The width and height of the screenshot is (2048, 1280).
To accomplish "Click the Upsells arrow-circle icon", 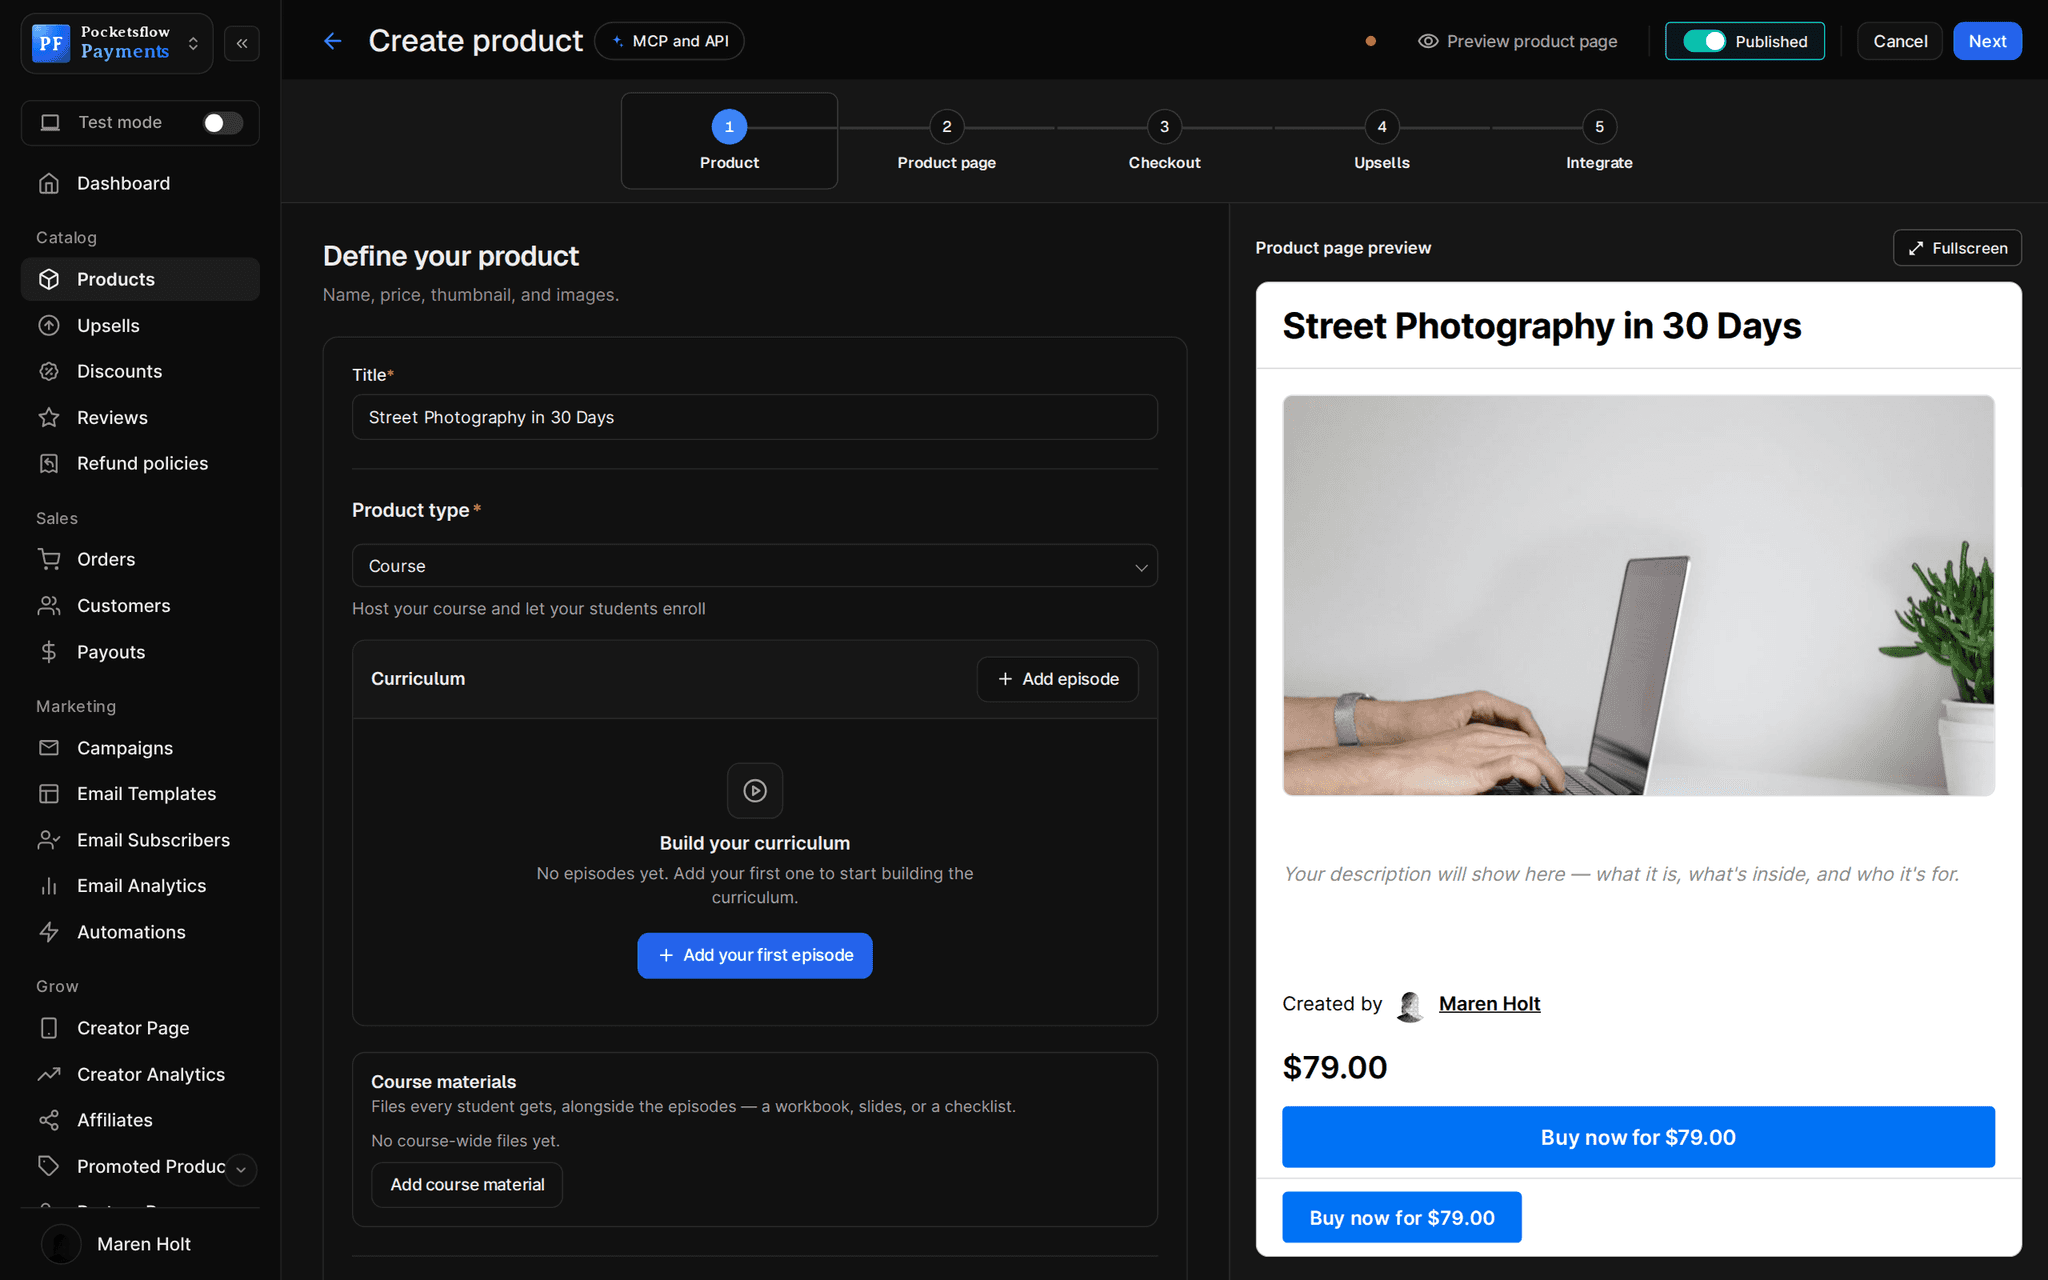I will coord(49,325).
